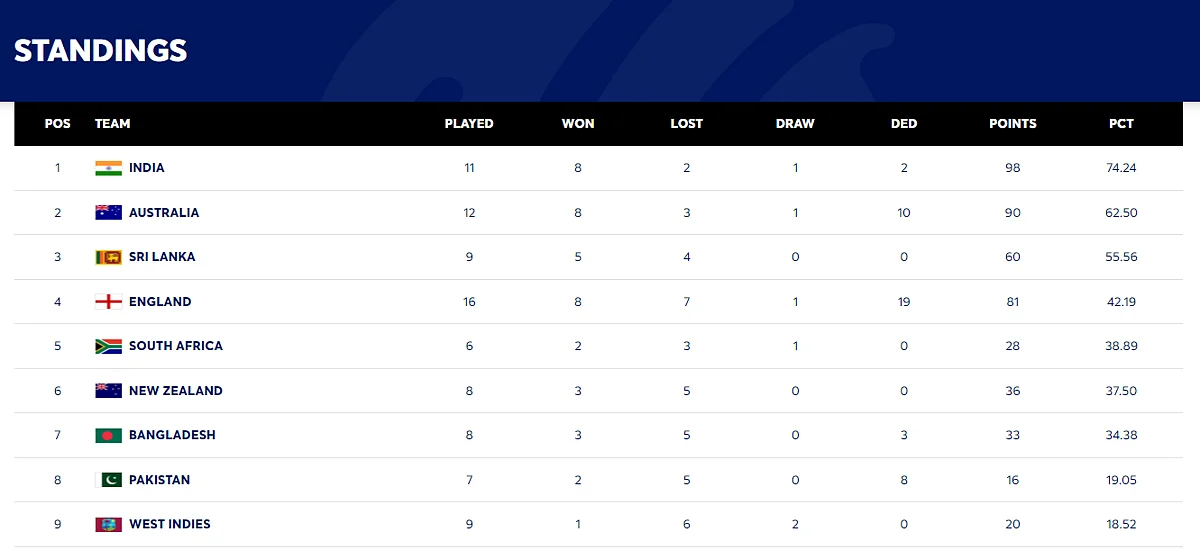Click India's 74.24 PCT value
This screenshot has width=1200, height=550.
1121,168
